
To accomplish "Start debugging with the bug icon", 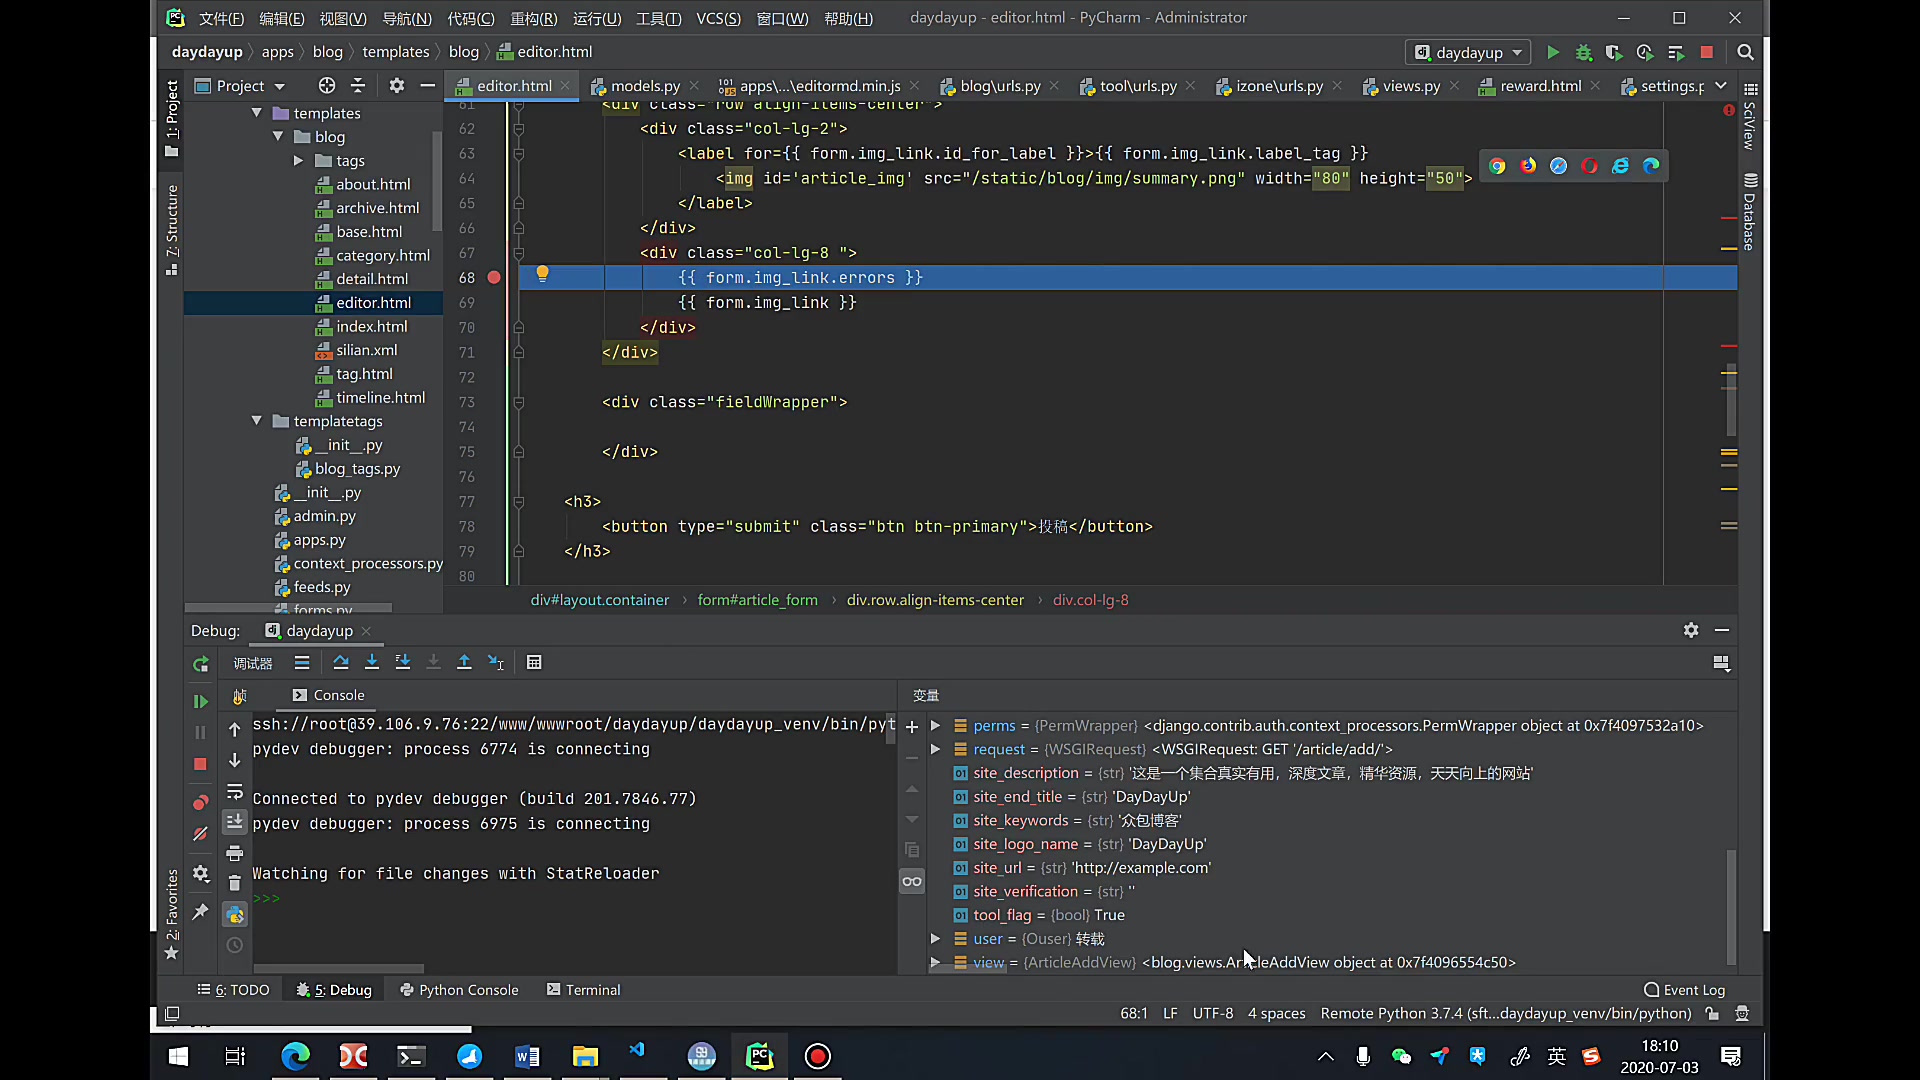I will pyautogui.click(x=1583, y=52).
